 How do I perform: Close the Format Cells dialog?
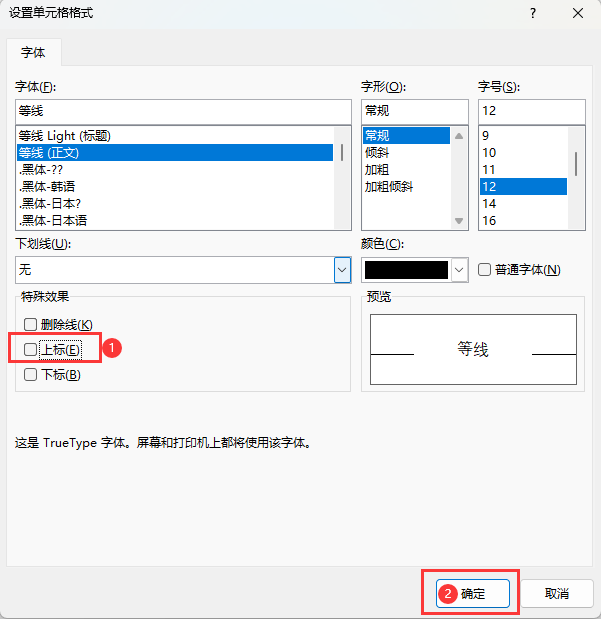click(x=578, y=13)
